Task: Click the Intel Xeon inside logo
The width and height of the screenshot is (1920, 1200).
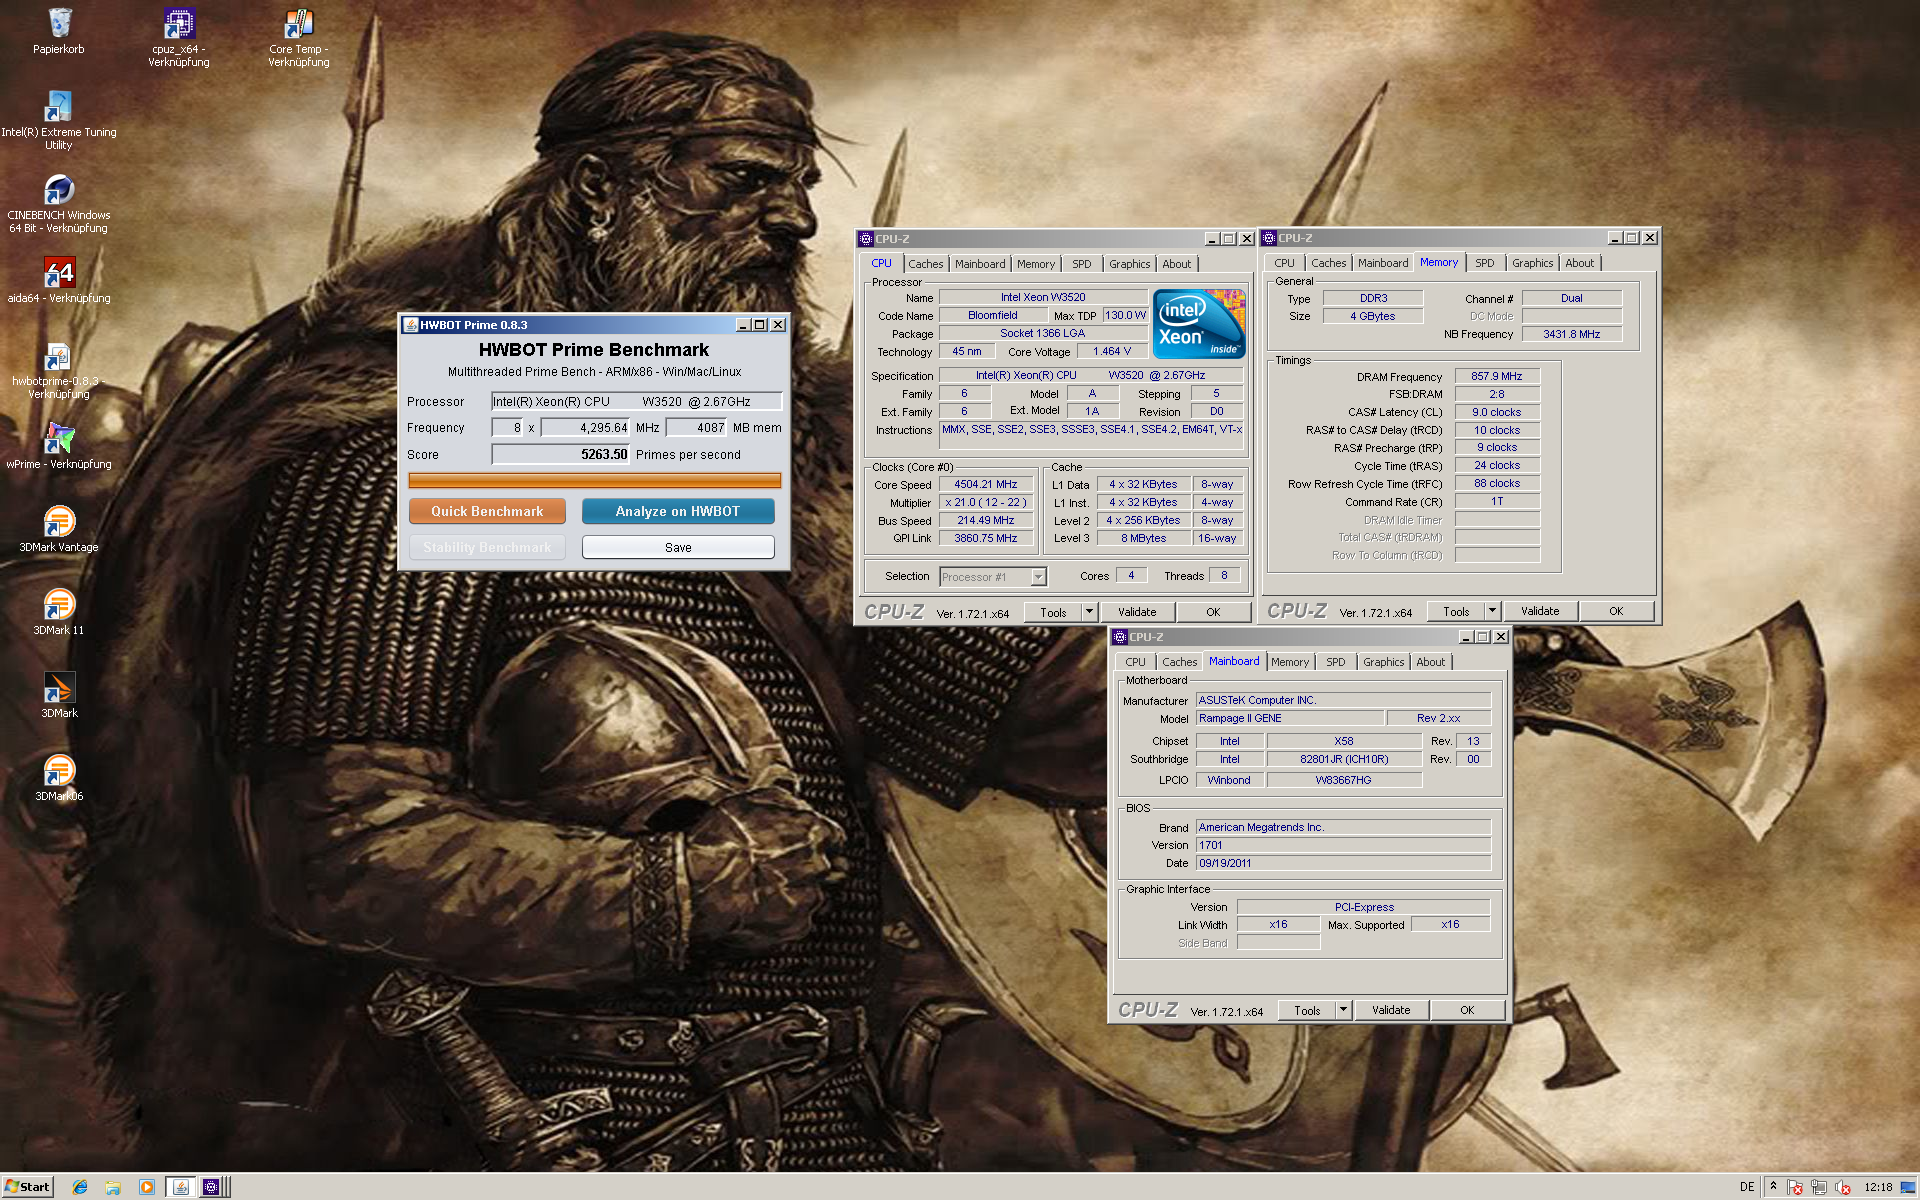Action: coord(1199,324)
